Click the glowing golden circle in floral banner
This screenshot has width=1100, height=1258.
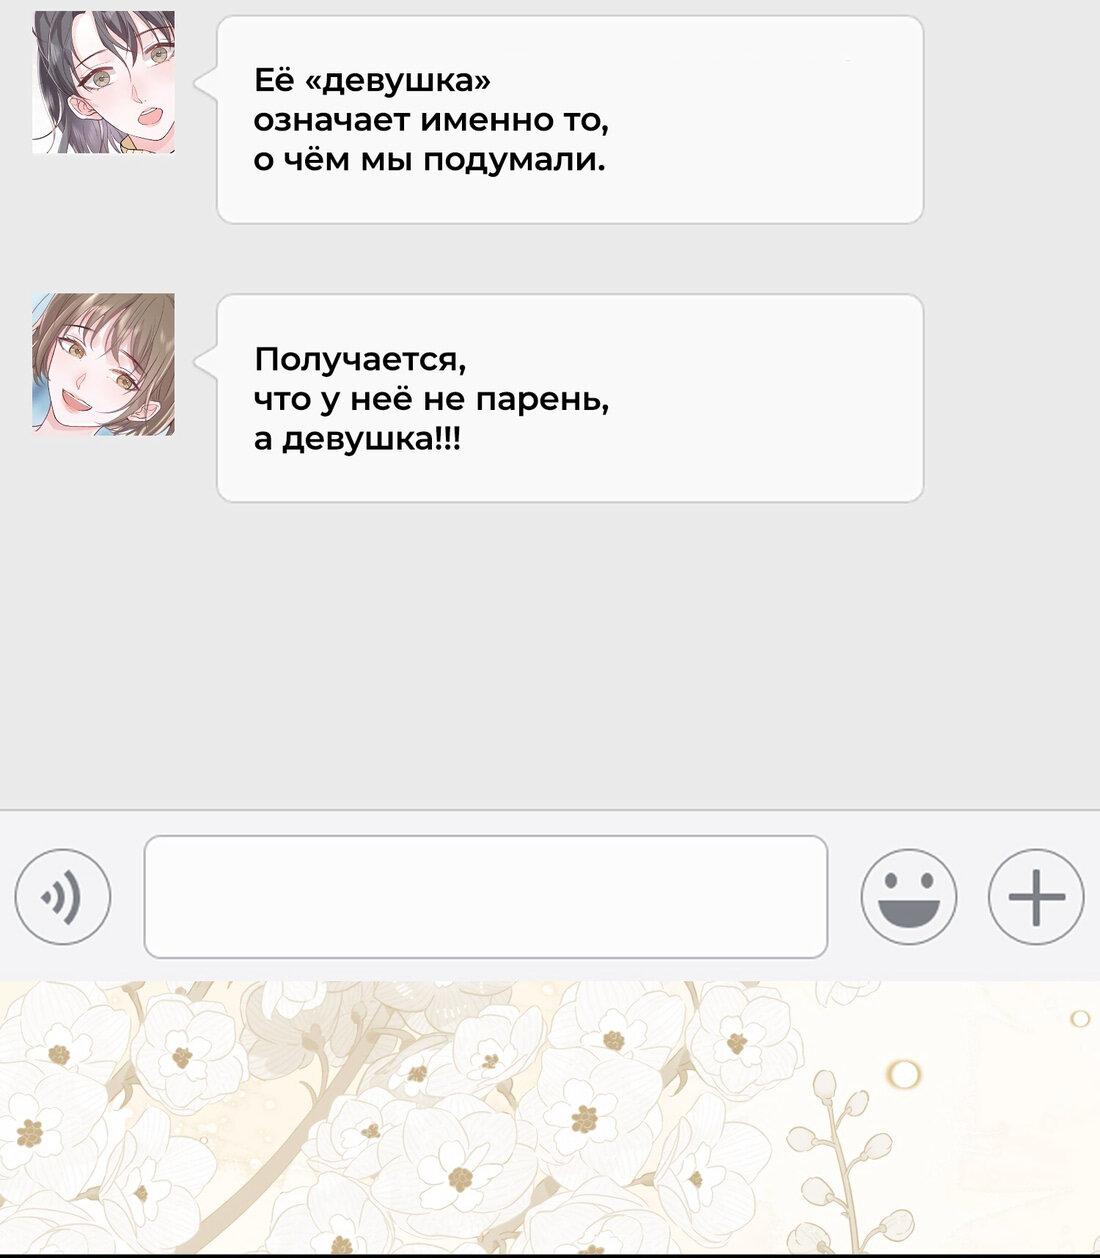pos(904,1075)
